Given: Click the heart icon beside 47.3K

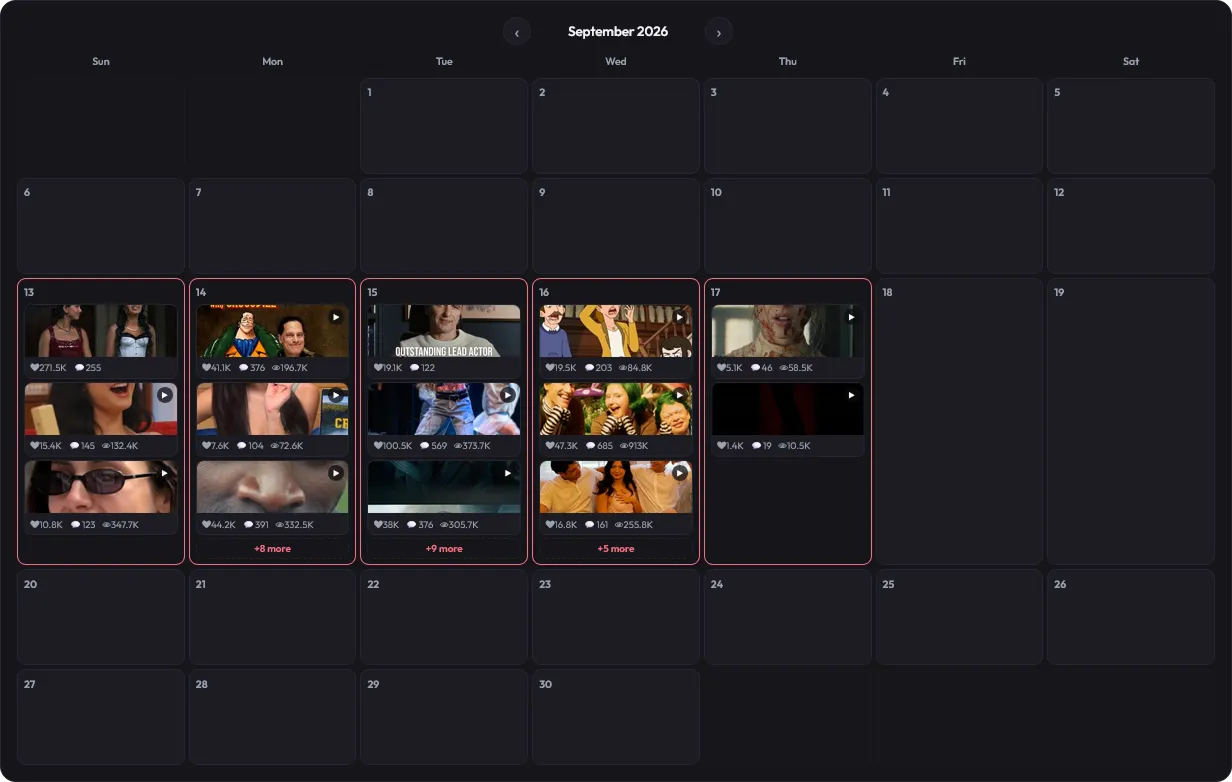Looking at the screenshot, I should pos(550,446).
